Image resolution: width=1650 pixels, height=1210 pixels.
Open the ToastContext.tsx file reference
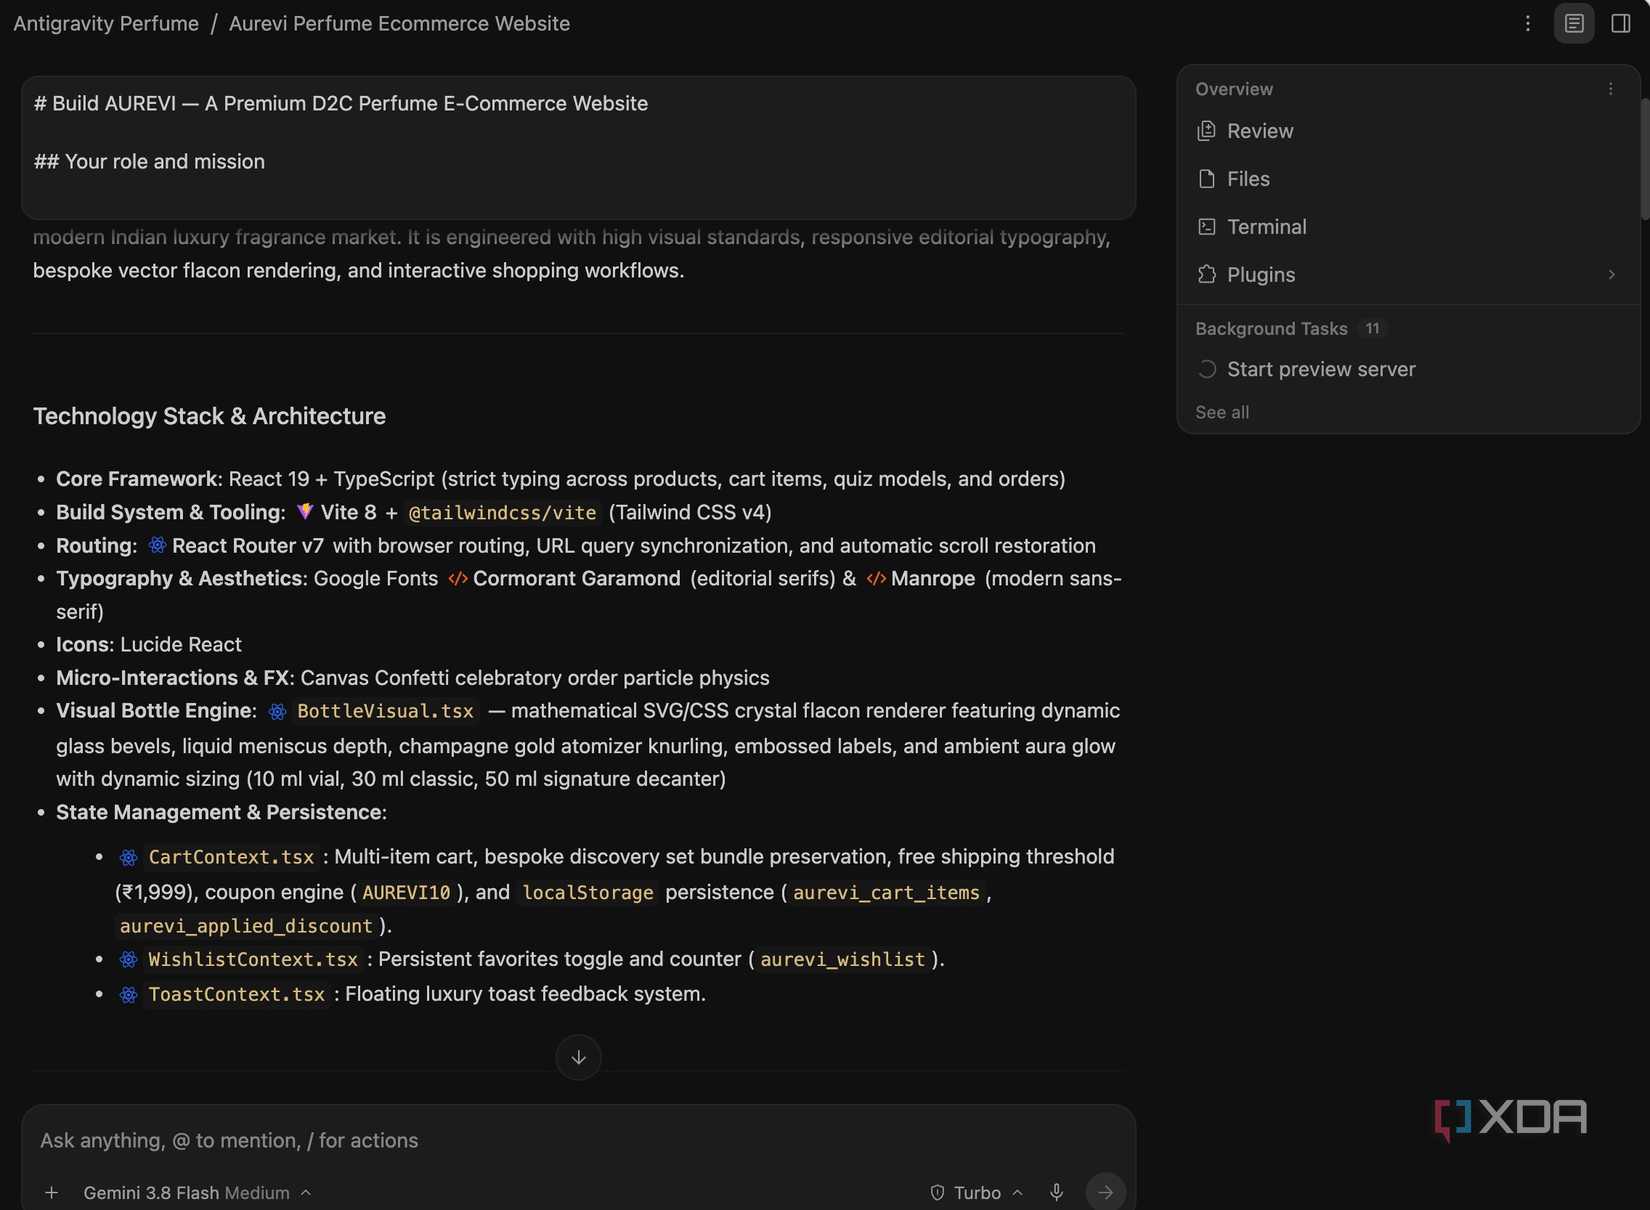[223, 994]
